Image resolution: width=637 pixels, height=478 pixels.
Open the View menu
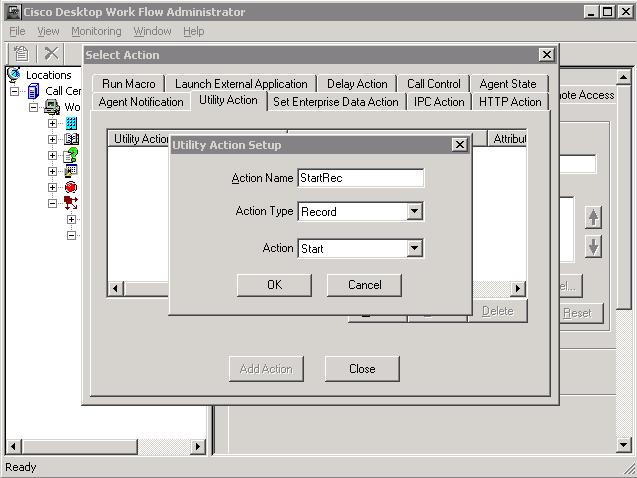[x=48, y=31]
